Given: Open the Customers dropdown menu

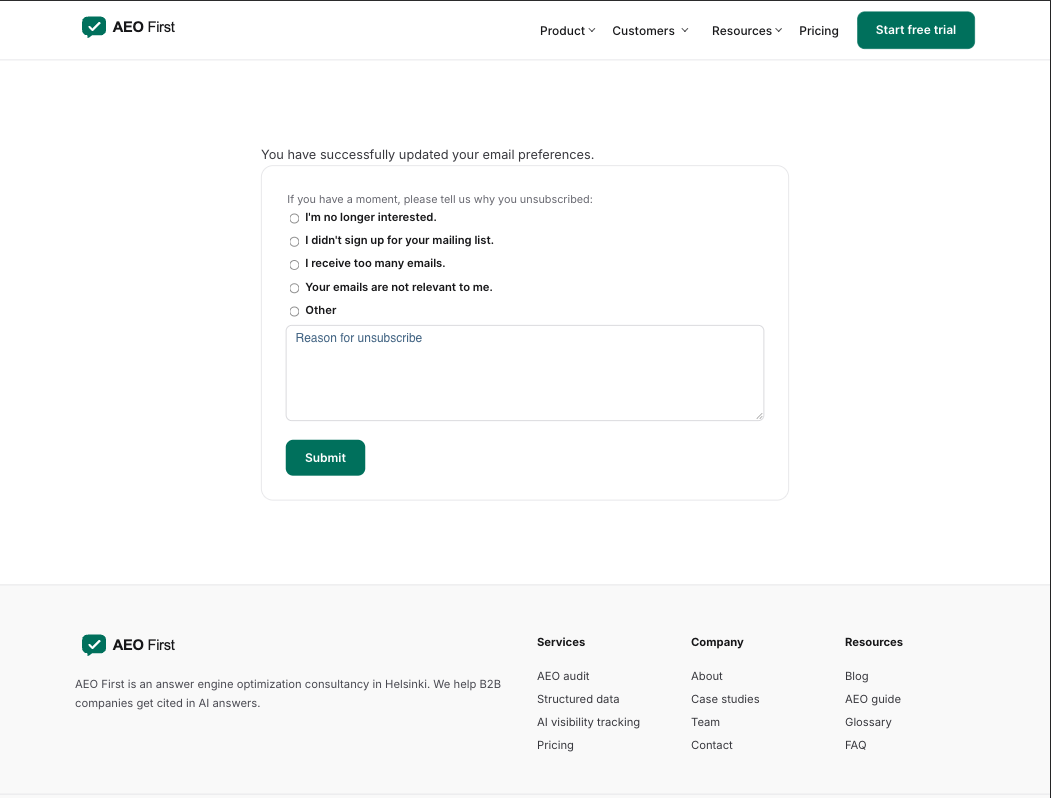Looking at the screenshot, I should click(x=650, y=31).
